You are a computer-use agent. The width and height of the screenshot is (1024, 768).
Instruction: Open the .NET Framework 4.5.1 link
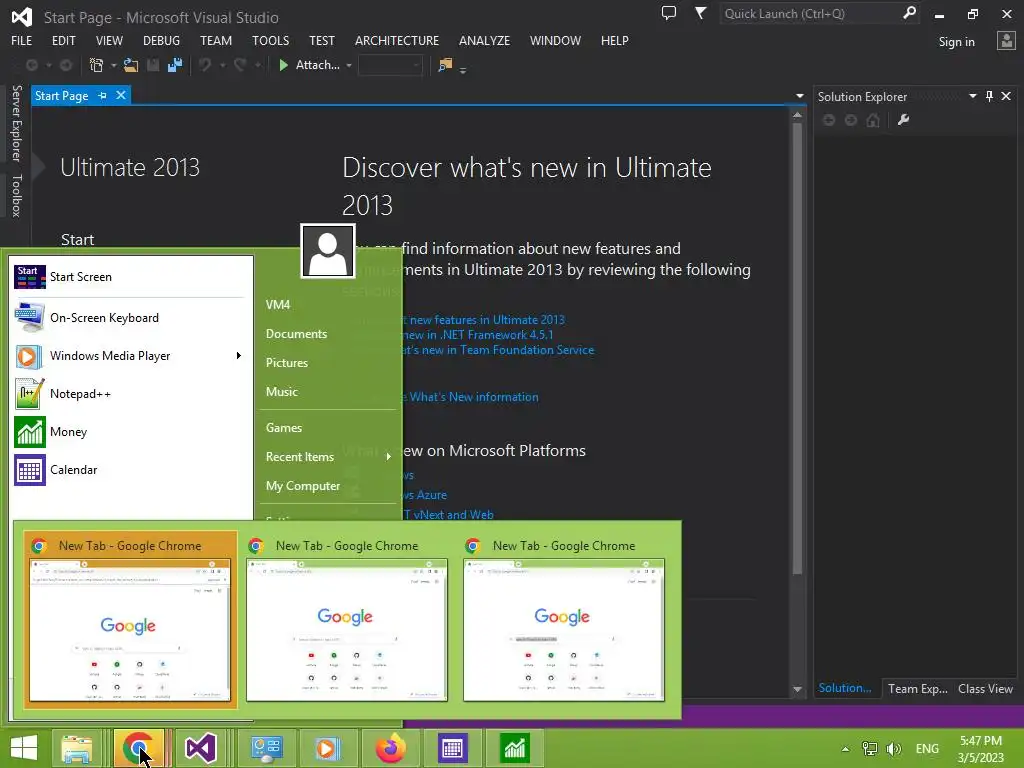[x=477, y=335]
